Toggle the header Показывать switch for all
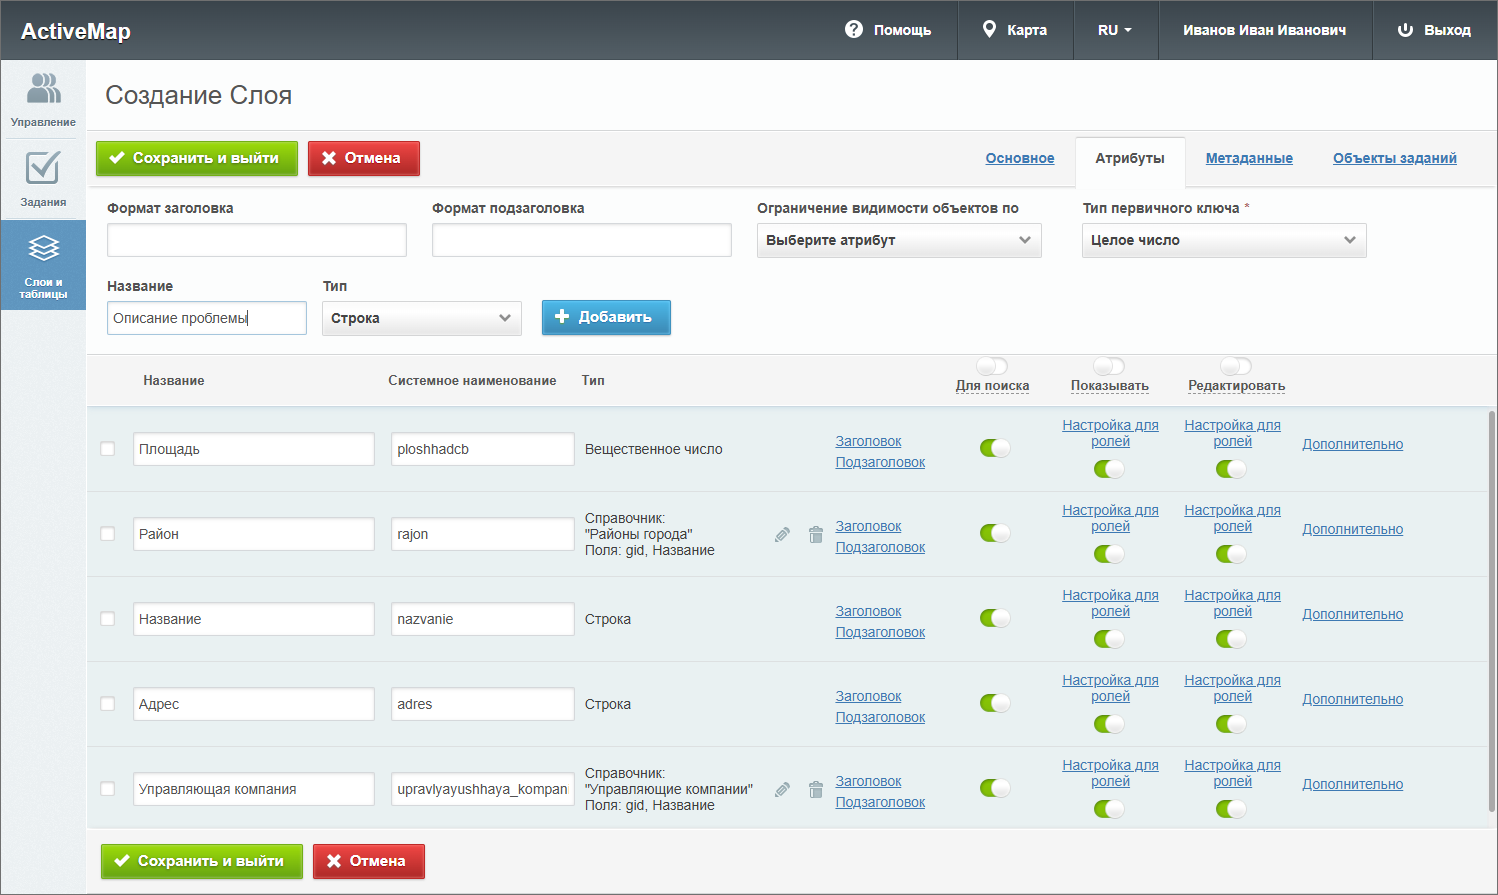Viewport: 1498px width, 895px height. (x=1109, y=366)
